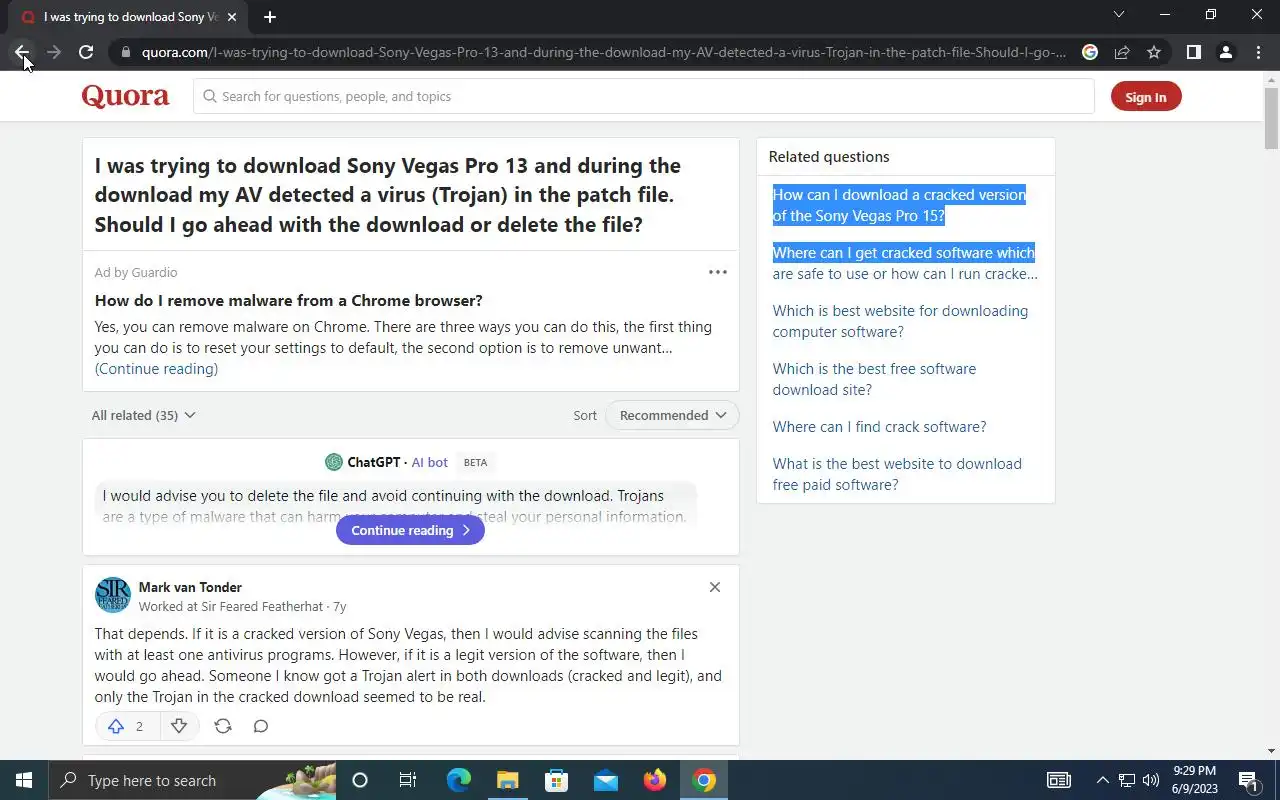Close the Quora browser tab
The height and width of the screenshot is (800, 1280).
point(233,17)
